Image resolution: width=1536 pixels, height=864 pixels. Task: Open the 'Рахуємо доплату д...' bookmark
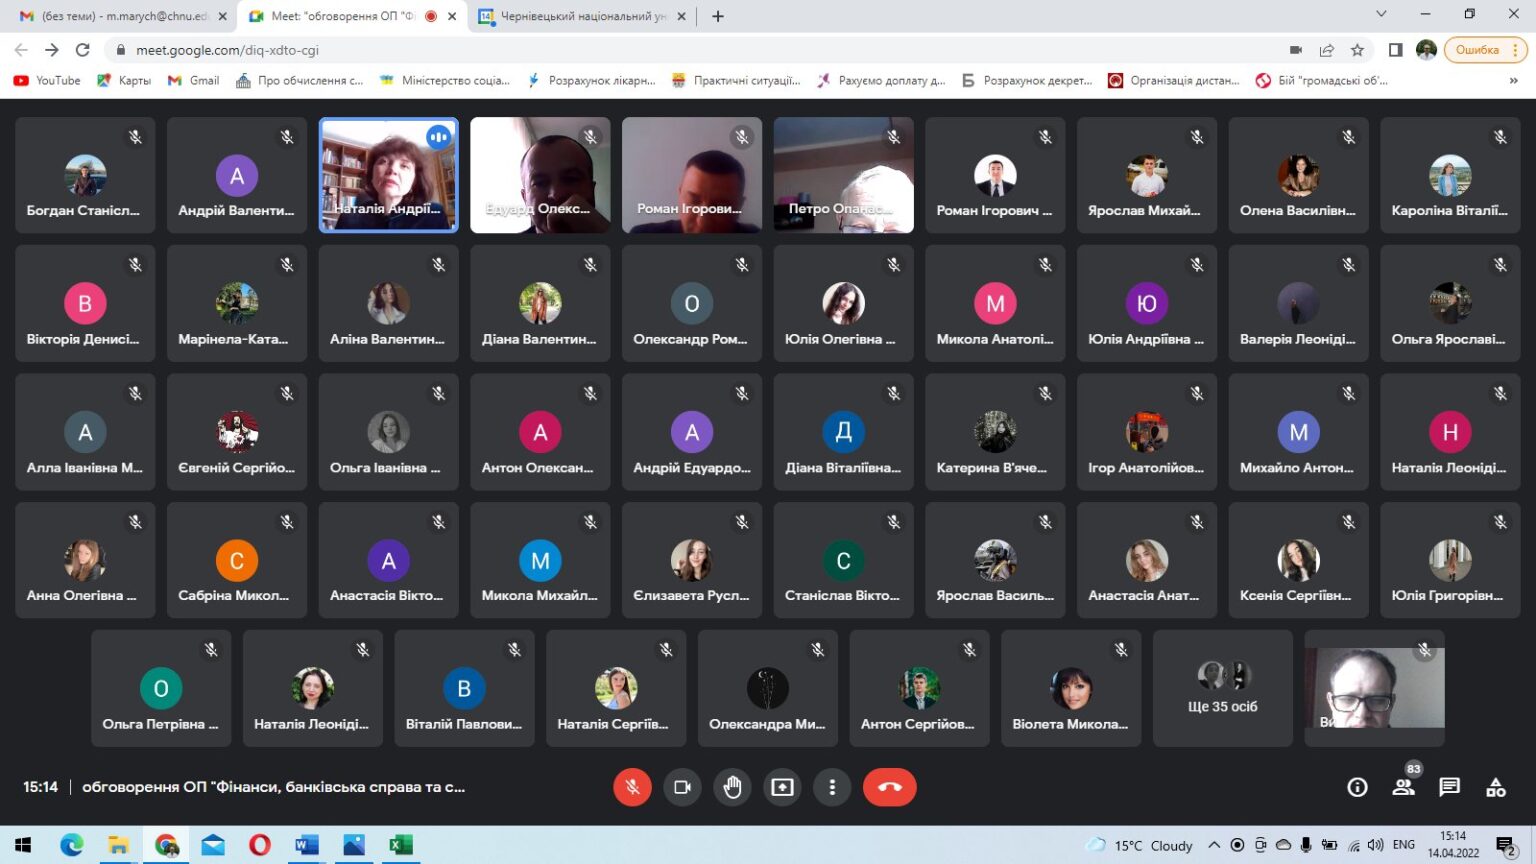(x=882, y=81)
